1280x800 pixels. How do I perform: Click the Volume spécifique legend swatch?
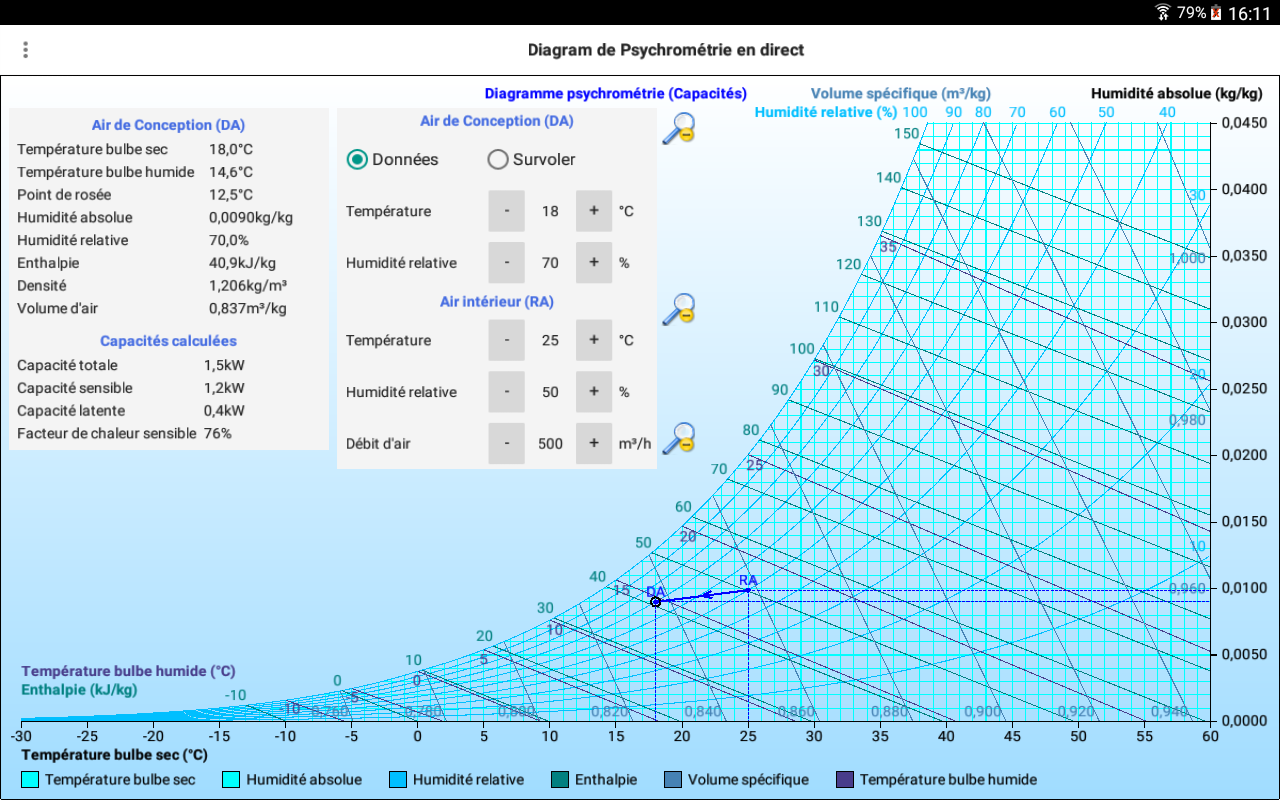672,780
